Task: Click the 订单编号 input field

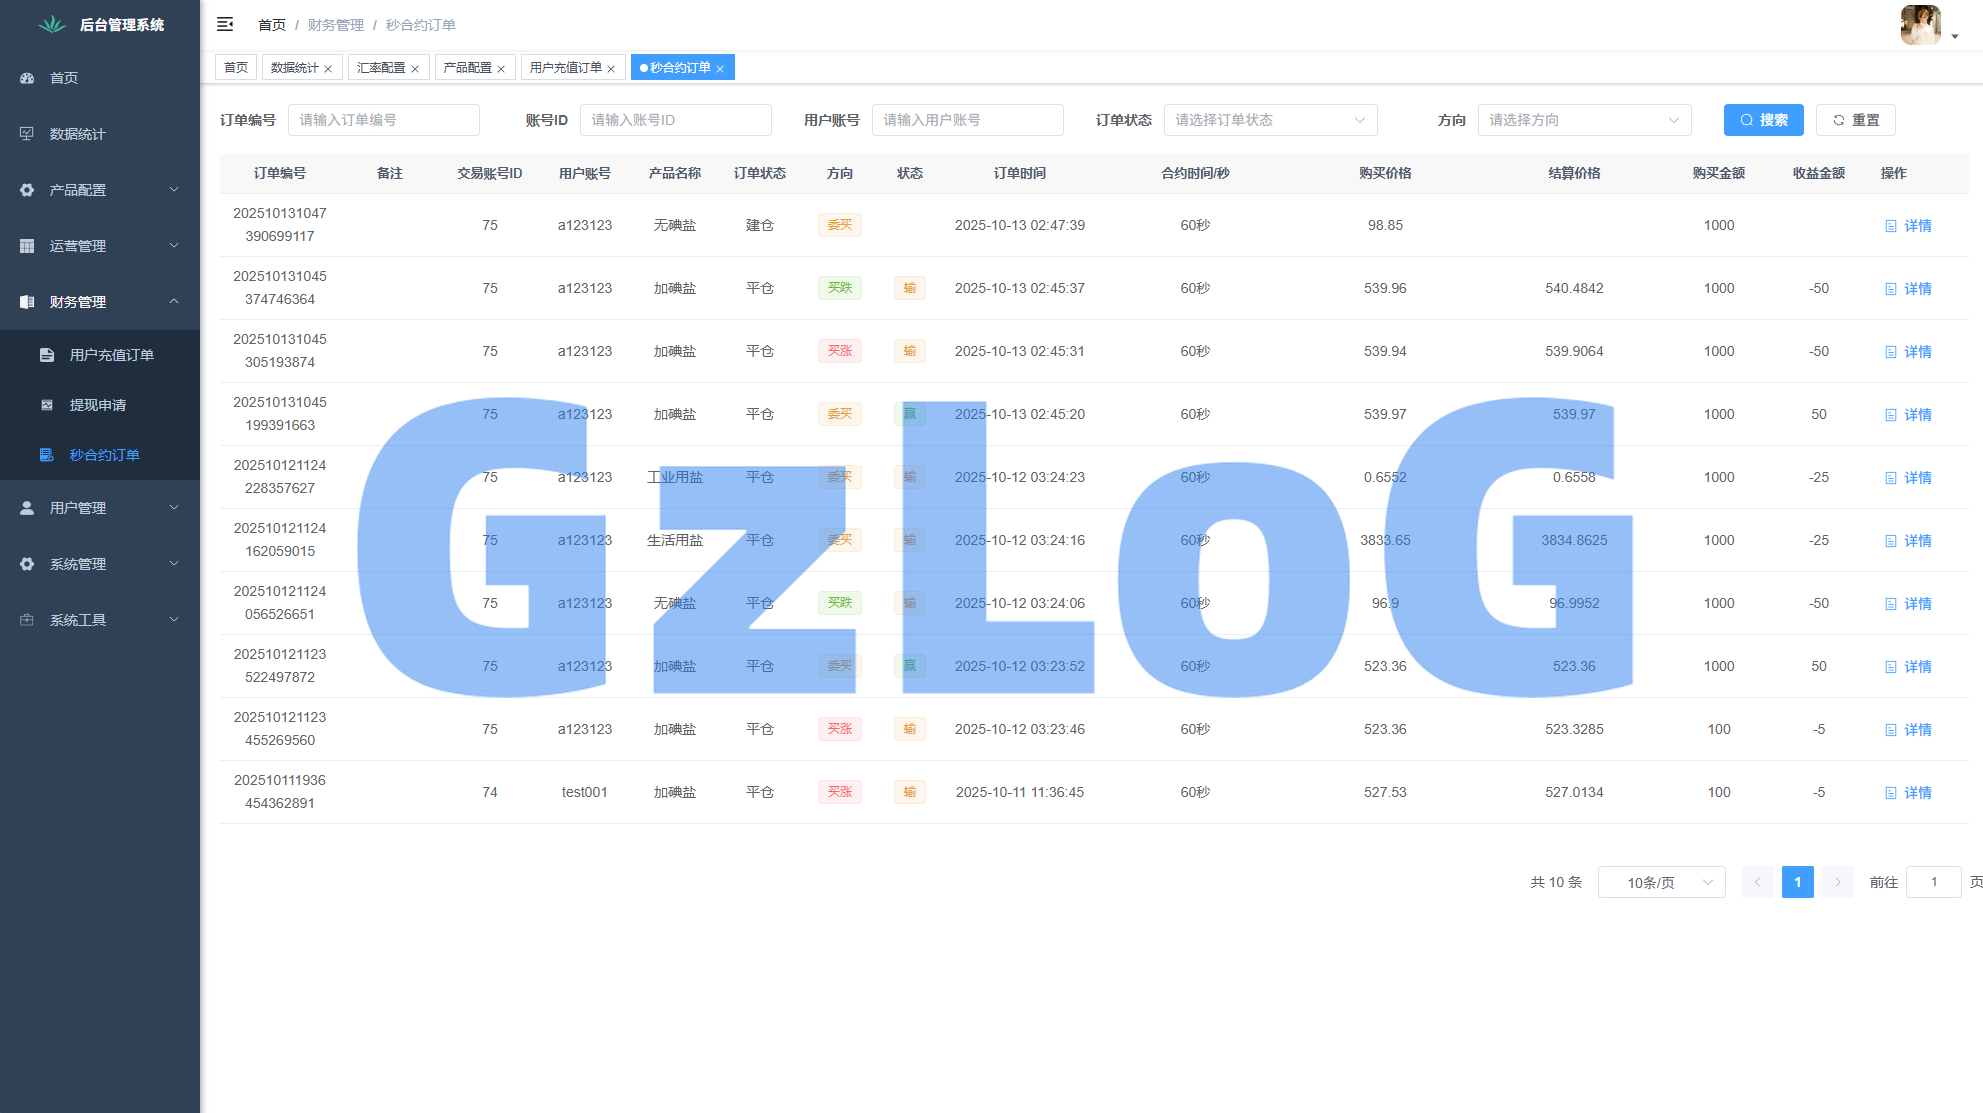Action: (x=383, y=120)
